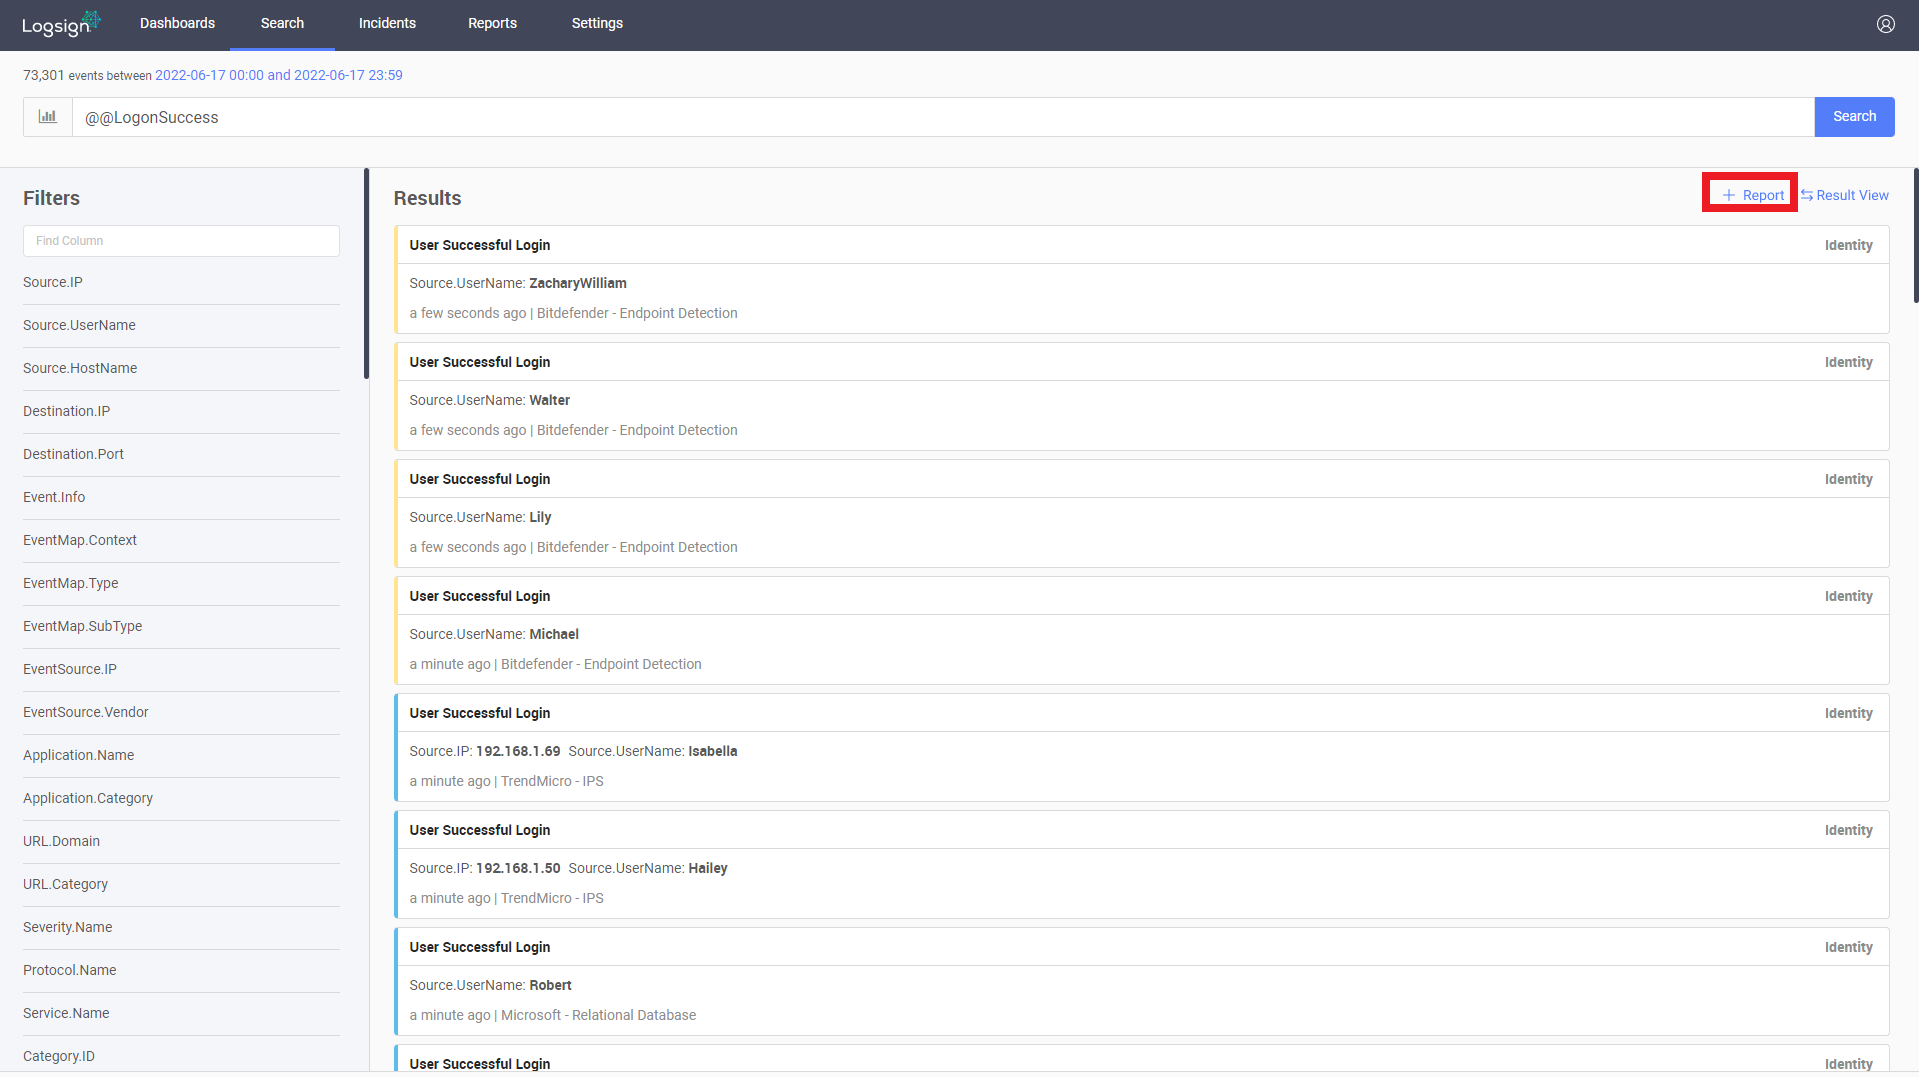Viewport: 1919px width, 1077px height.
Task: Open the user account icon
Action: (1885, 24)
